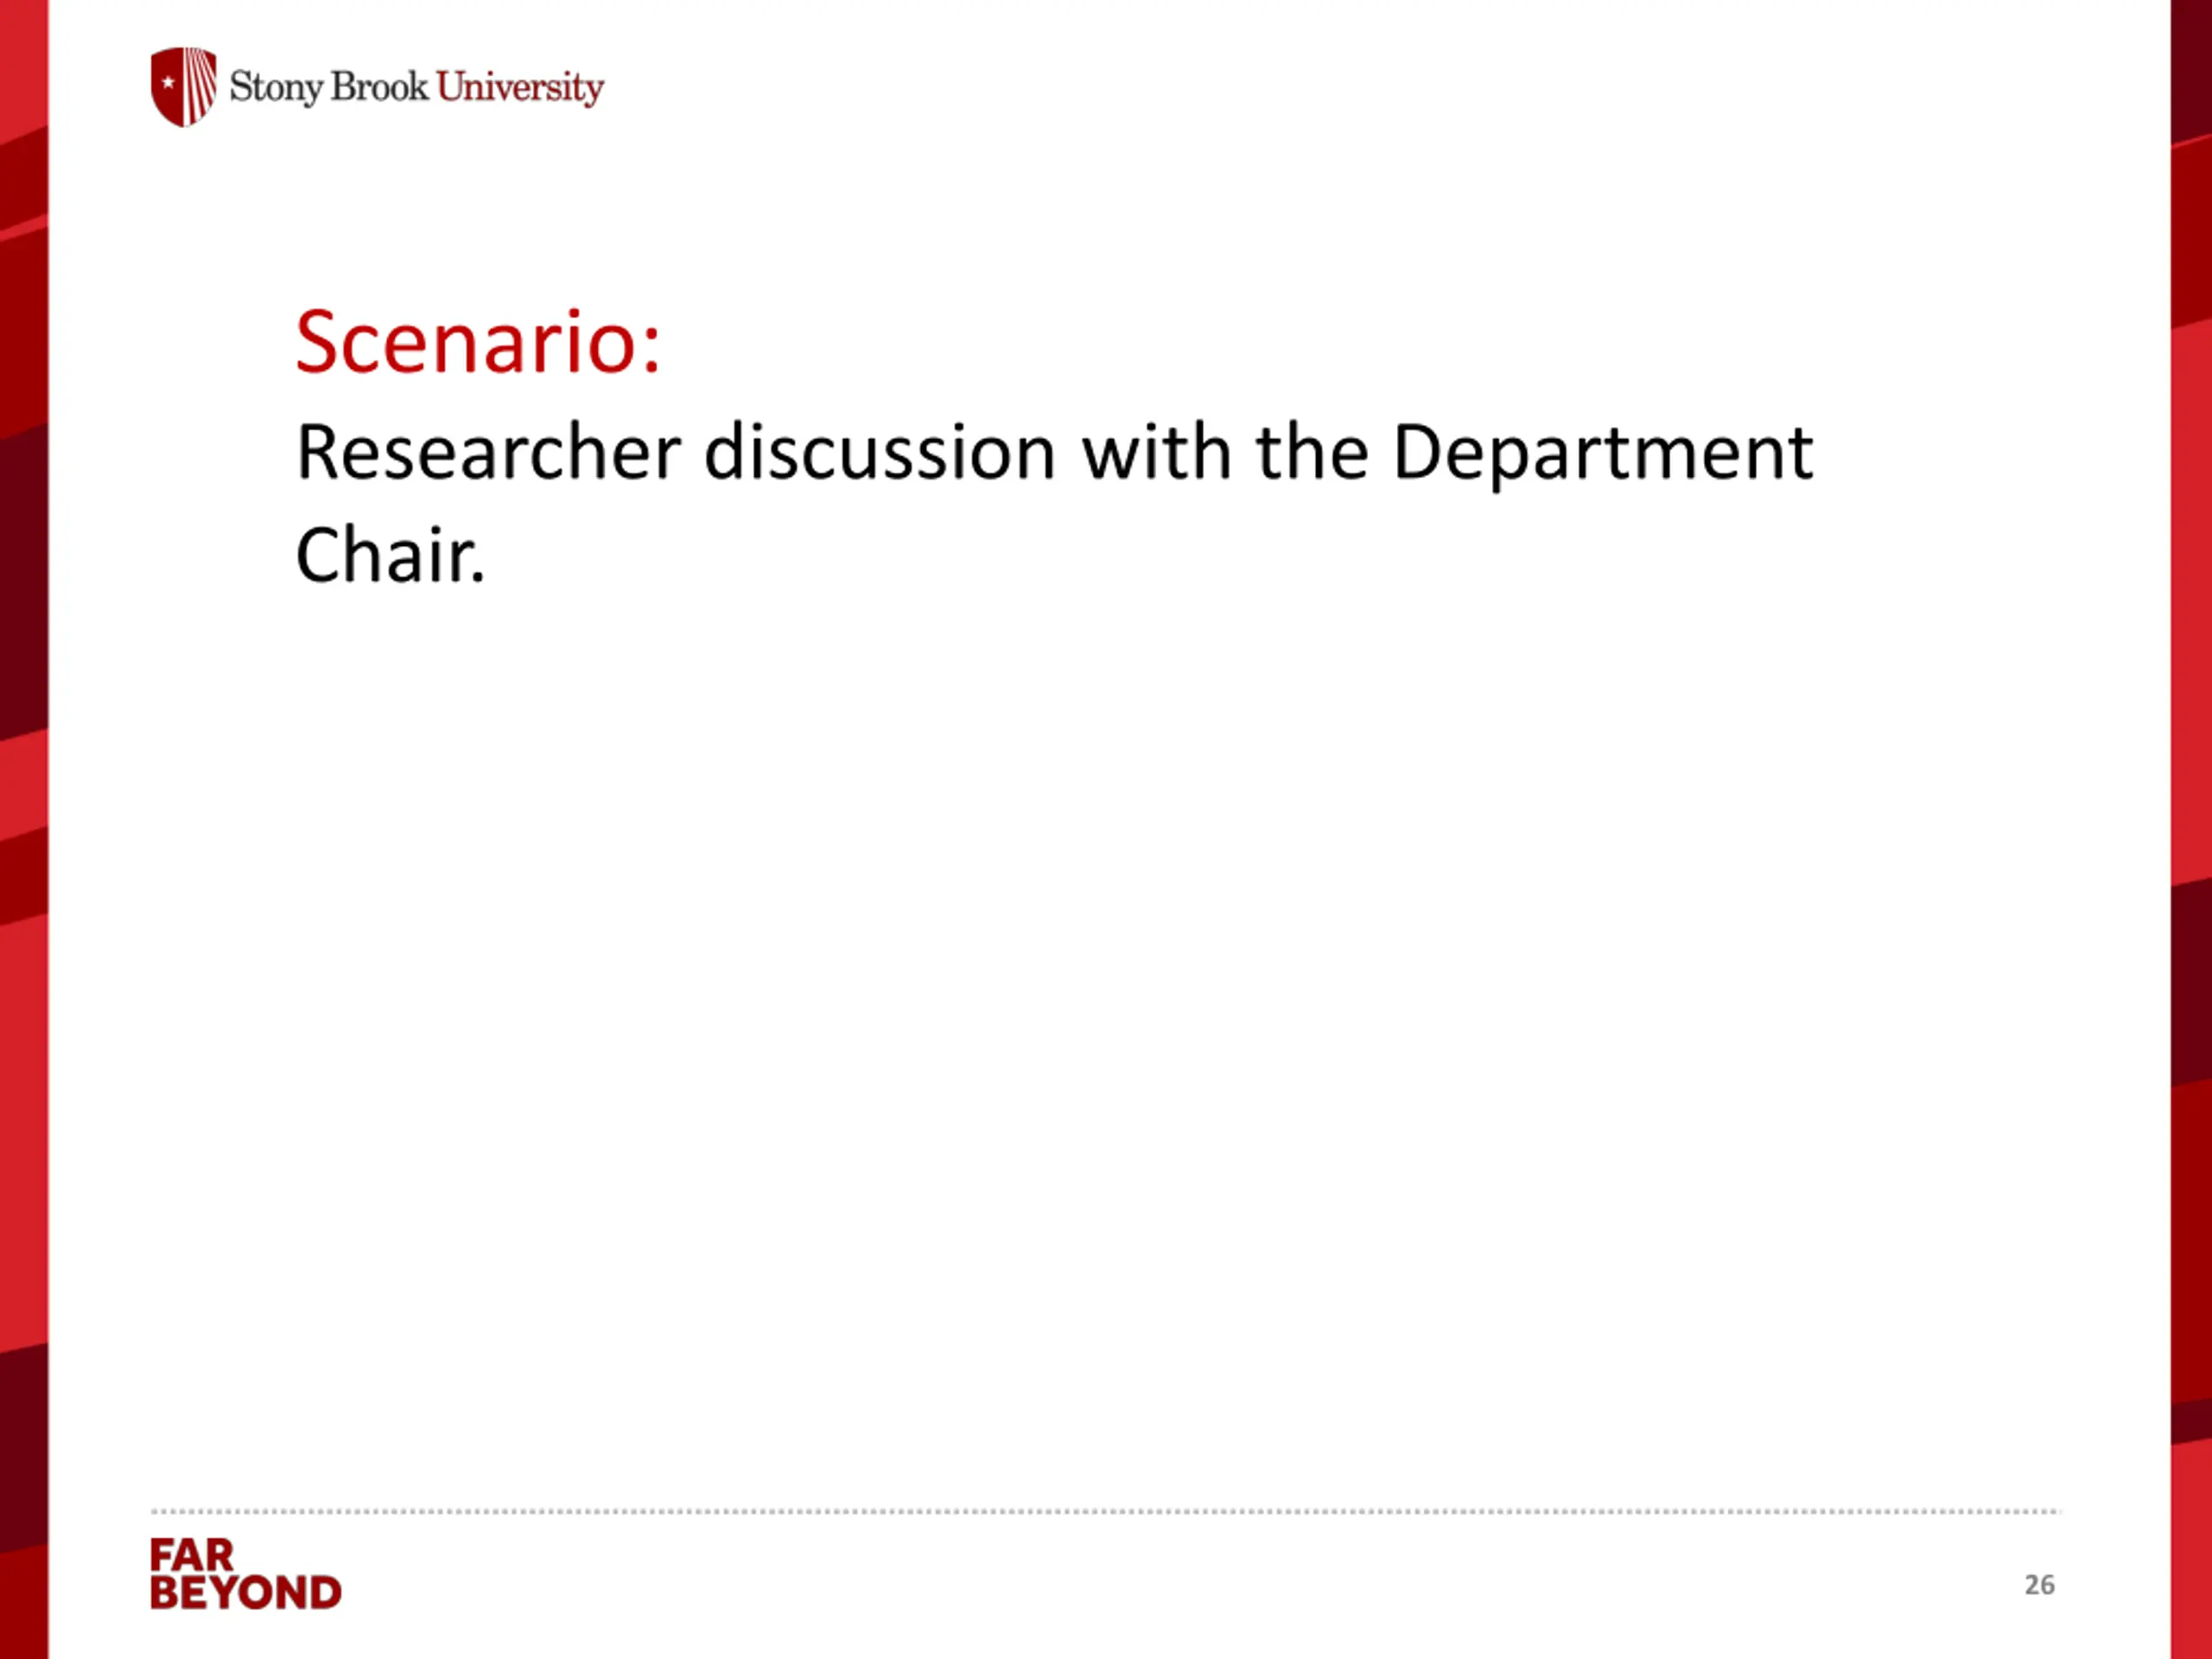
Task: Click the word "discussion" in body text
Action: (x=880, y=453)
